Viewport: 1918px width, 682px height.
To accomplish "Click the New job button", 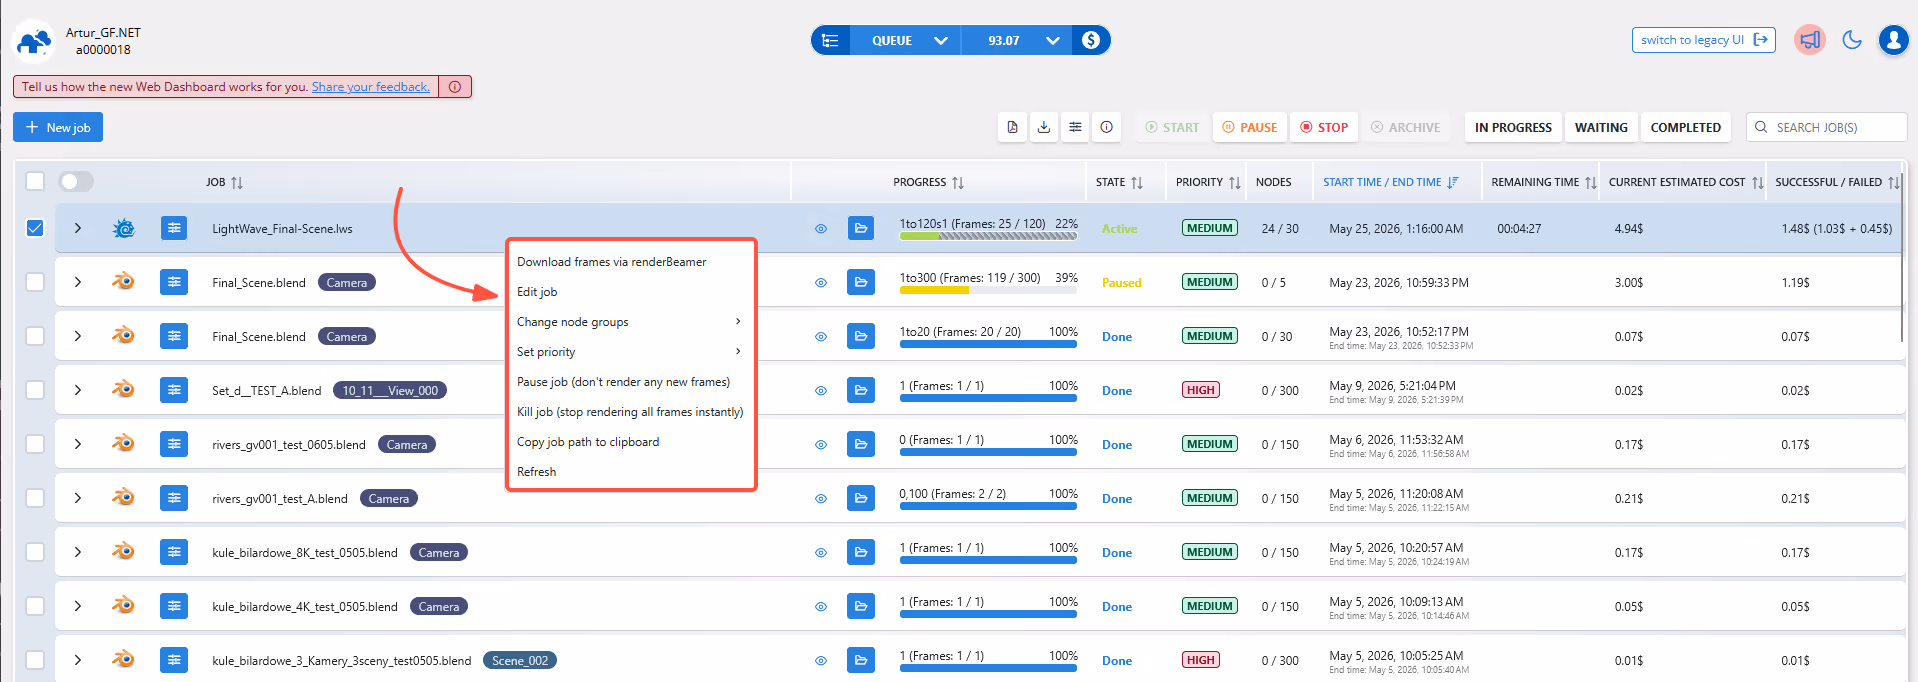I will (58, 127).
